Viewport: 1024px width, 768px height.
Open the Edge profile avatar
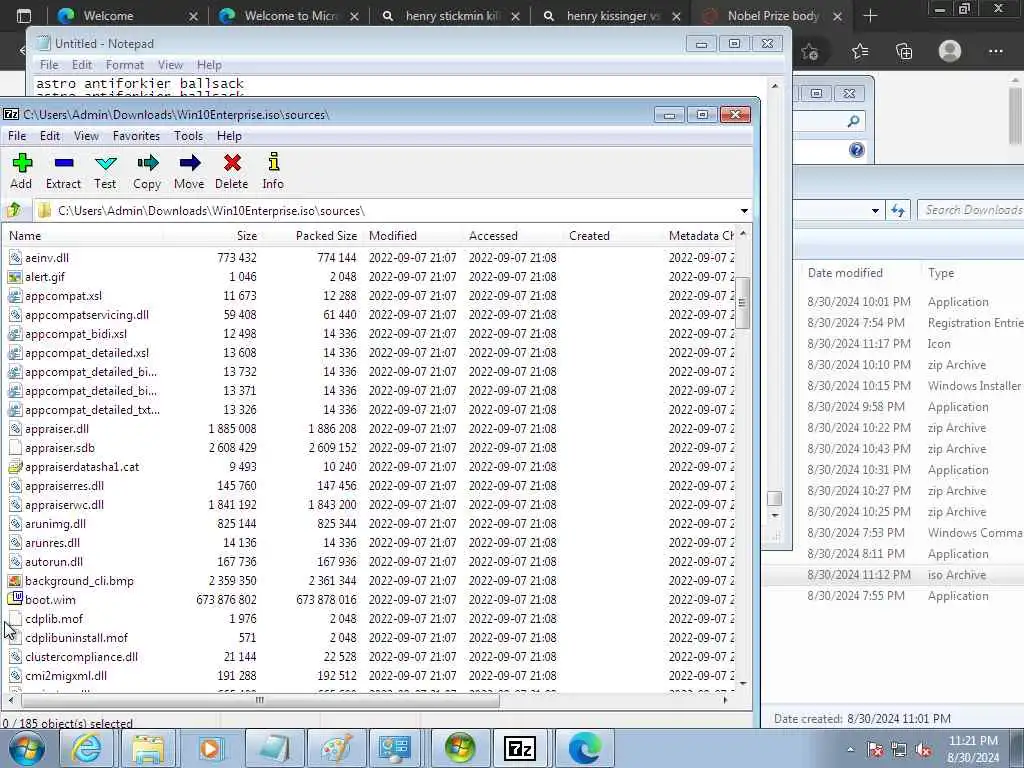click(950, 51)
